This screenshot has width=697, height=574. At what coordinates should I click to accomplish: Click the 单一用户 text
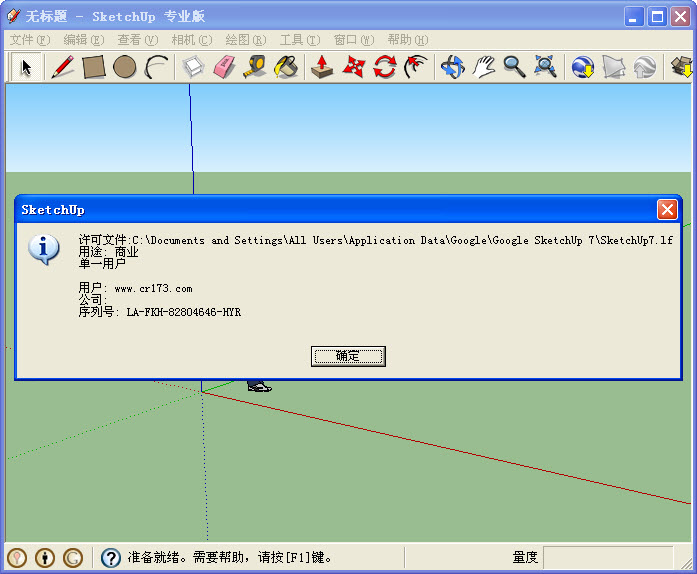point(102,264)
